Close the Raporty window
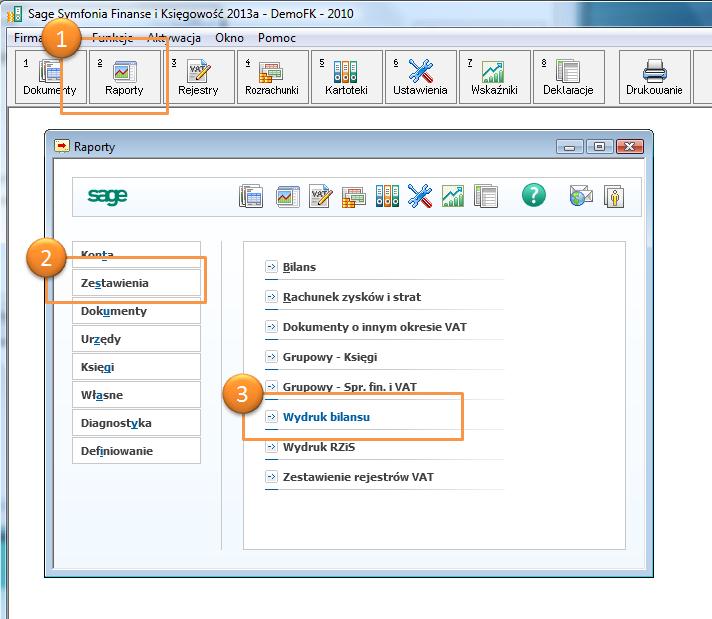 click(629, 147)
